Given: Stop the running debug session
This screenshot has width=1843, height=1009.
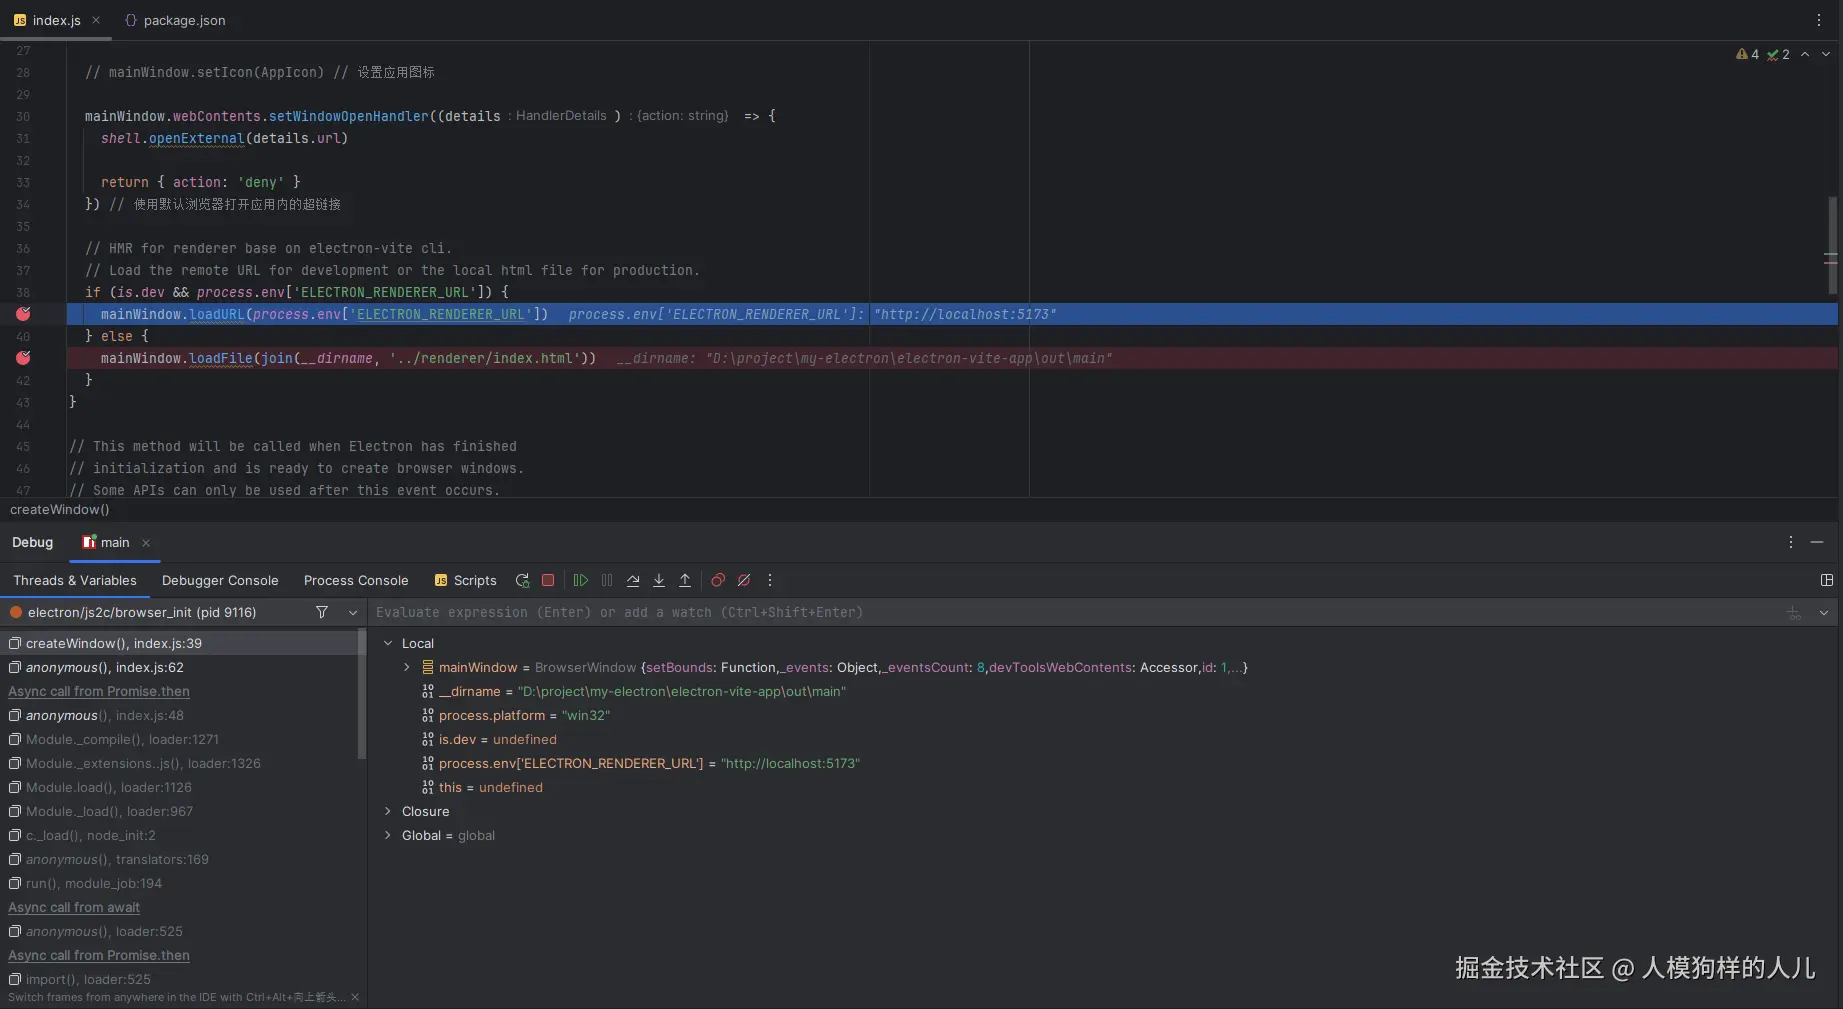Looking at the screenshot, I should (548, 580).
